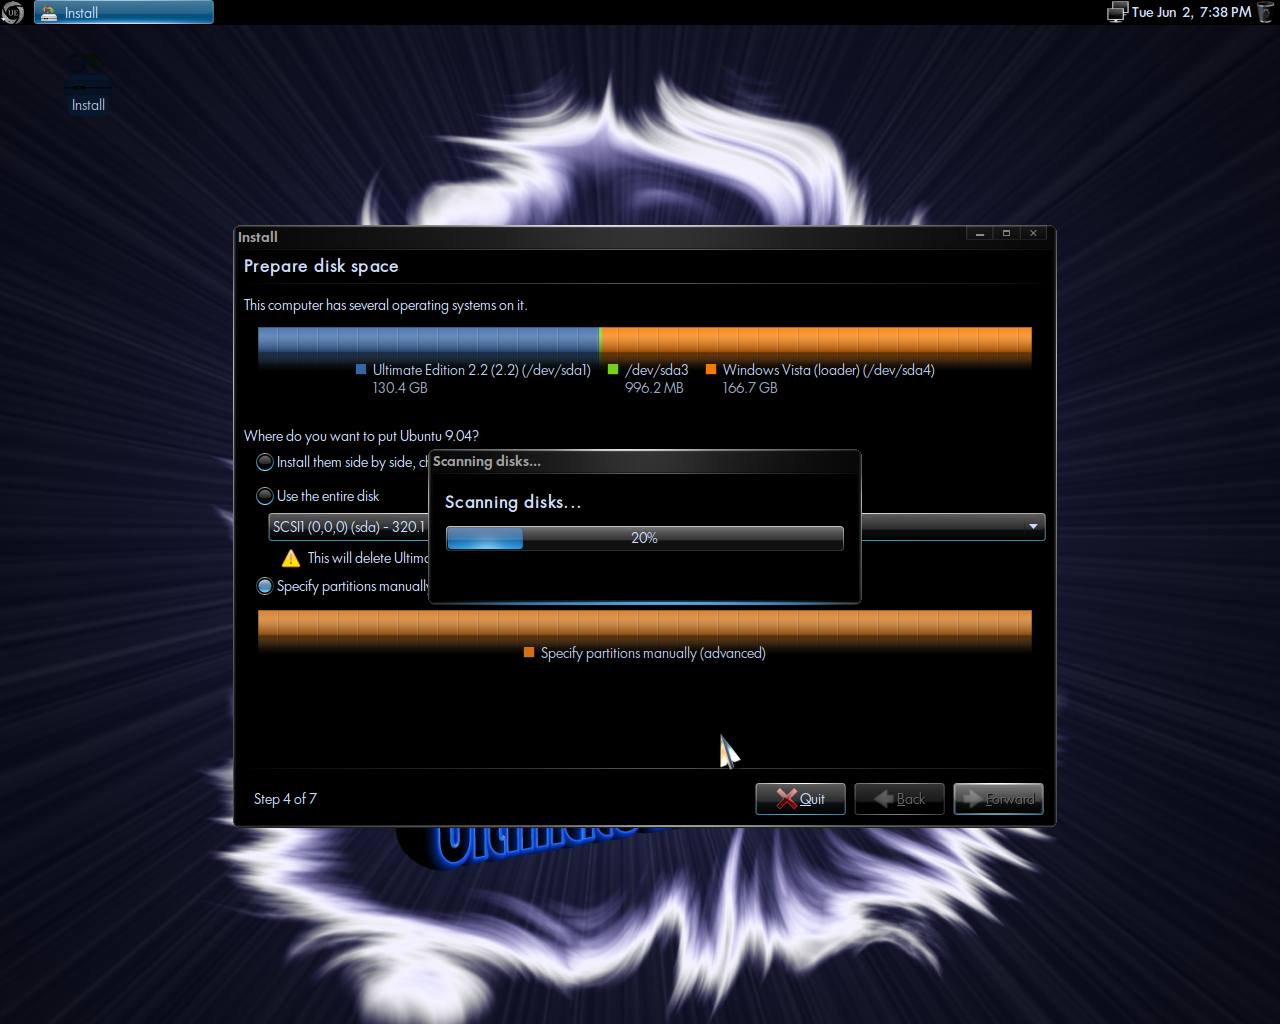Image resolution: width=1280 pixels, height=1024 pixels.
Task: Click the orange legend square for manual partitions
Action: (x=529, y=652)
